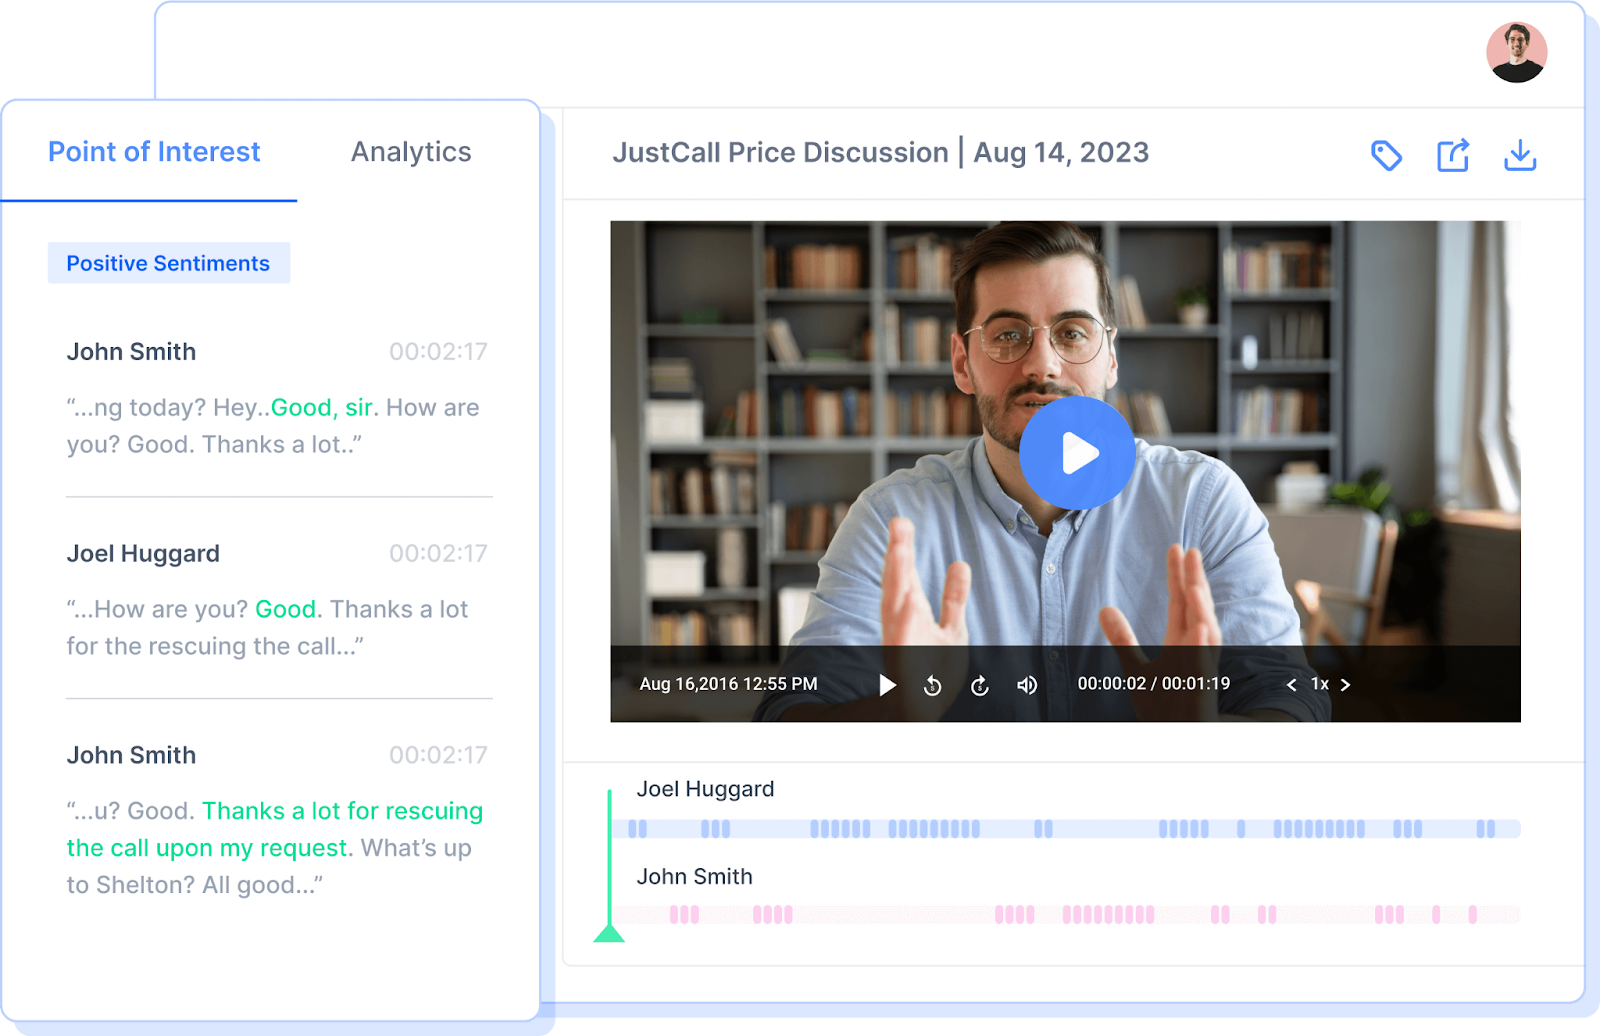
Task: Click the small play icon in player bar
Action: point(887,685)
